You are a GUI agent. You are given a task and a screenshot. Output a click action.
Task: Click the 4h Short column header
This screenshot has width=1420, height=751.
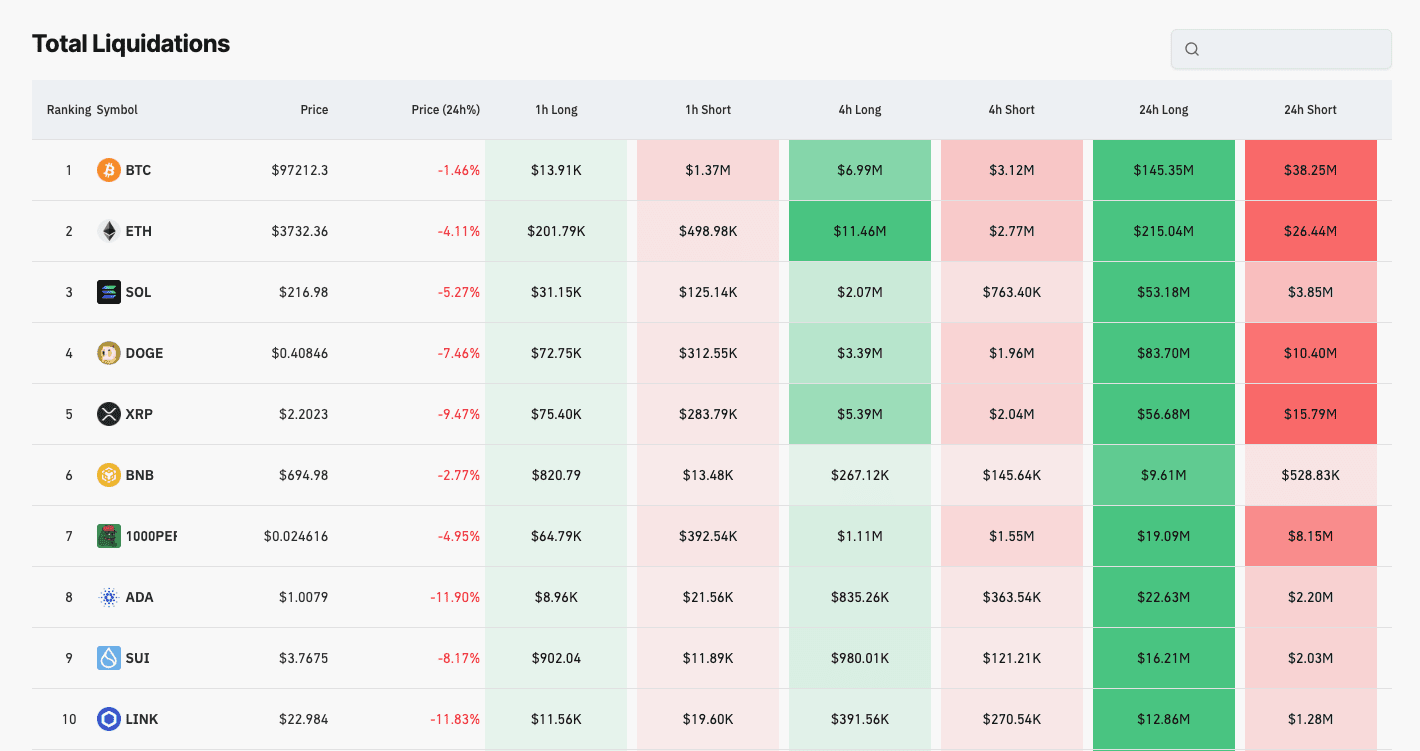coord(1011,110)
